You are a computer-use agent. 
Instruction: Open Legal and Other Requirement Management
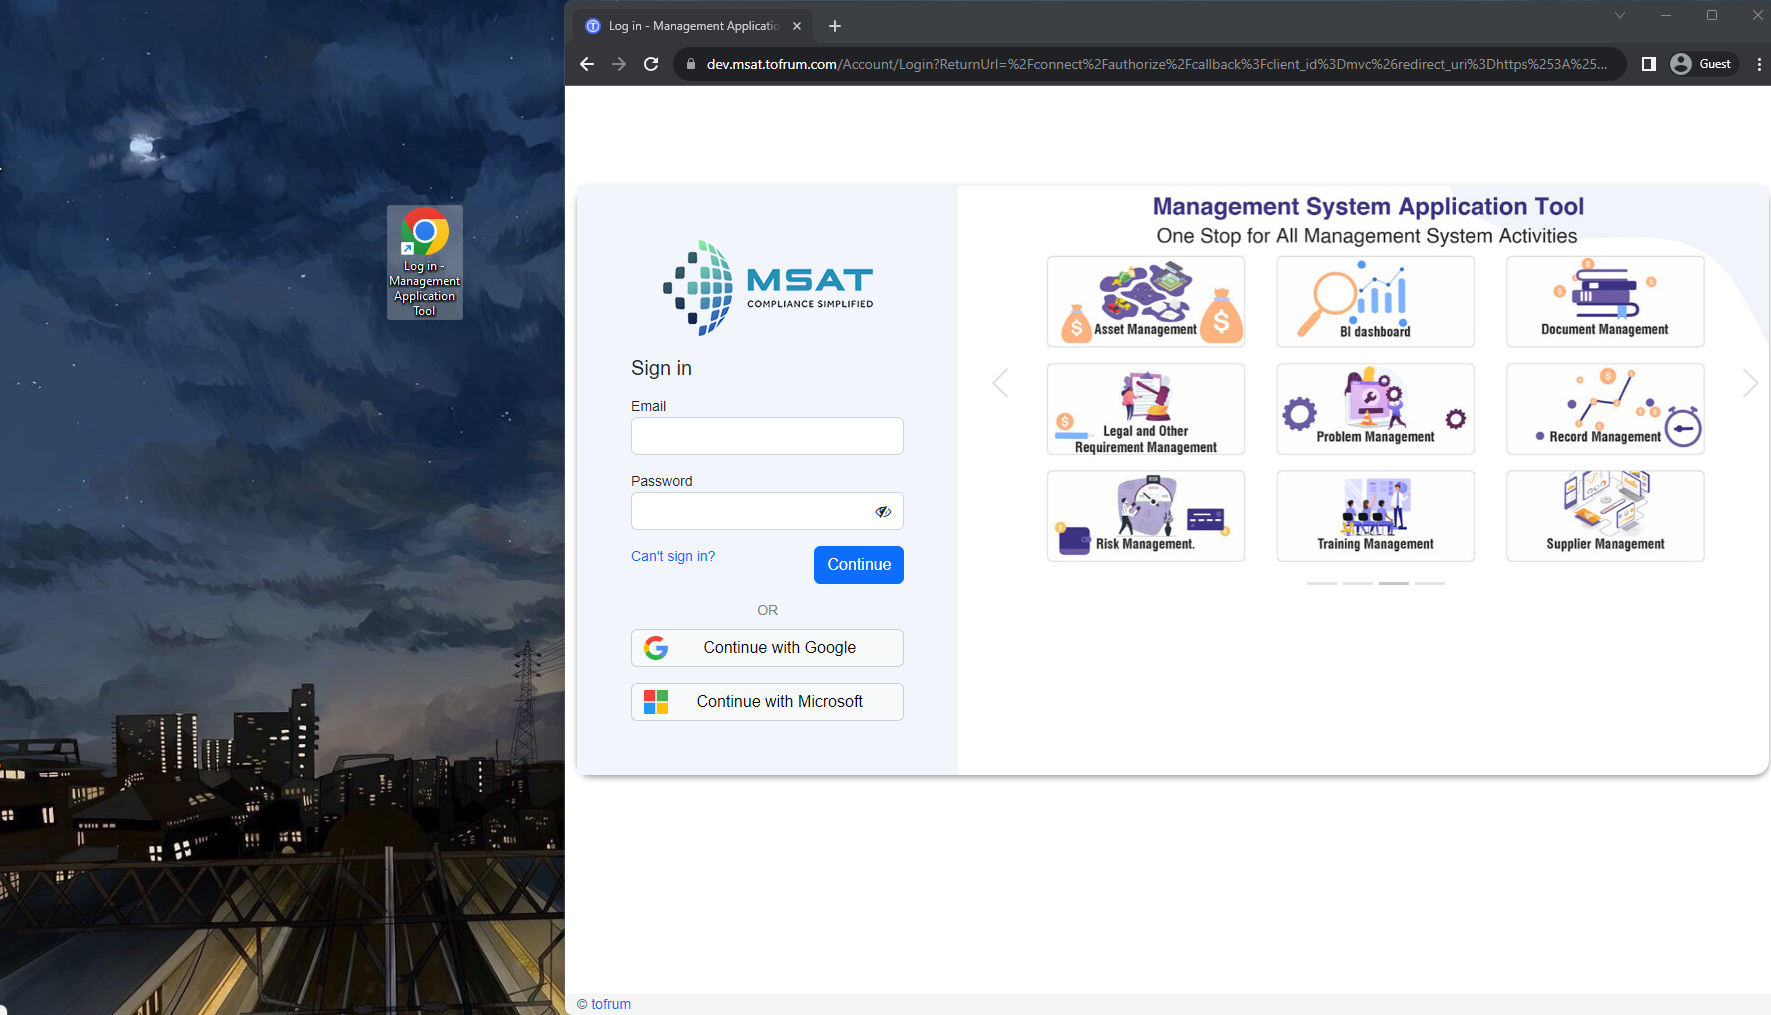point(1145,409)
